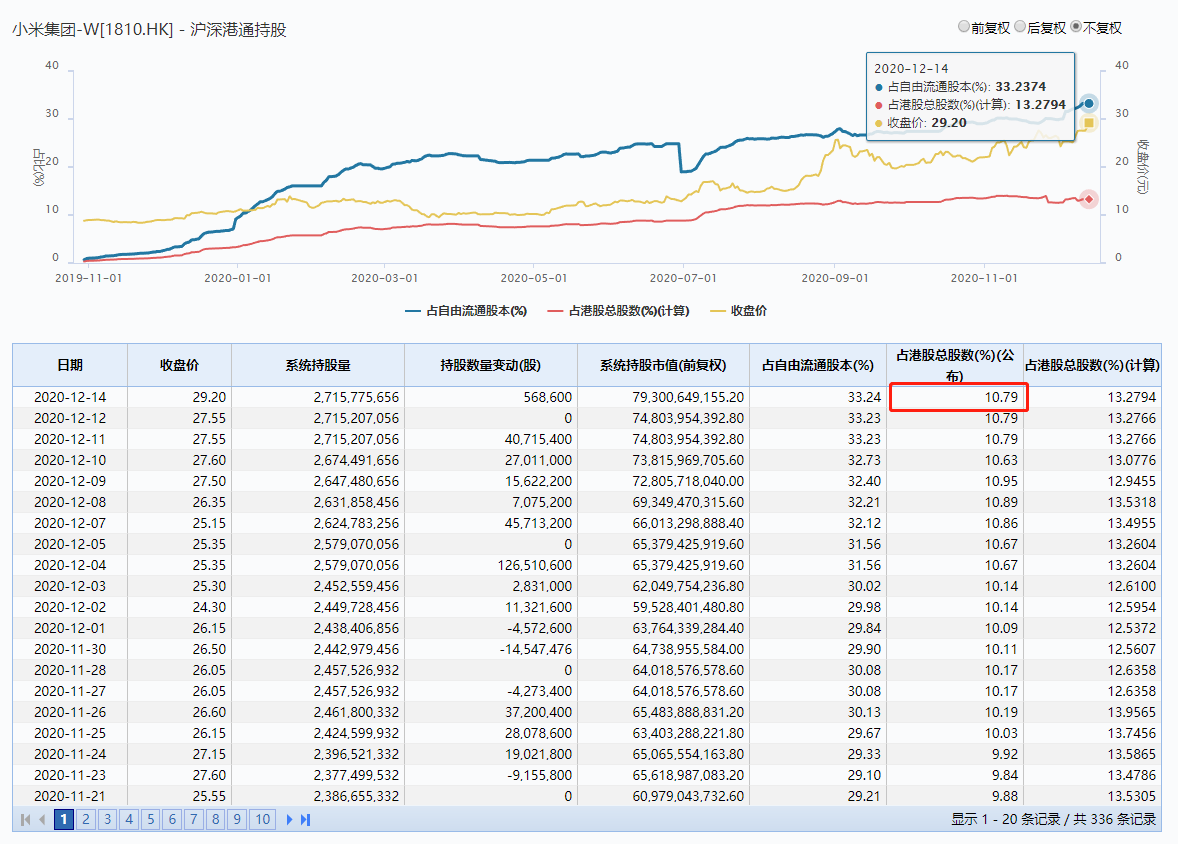
Task: Open page 10 of records
Action: coord(263,819)
